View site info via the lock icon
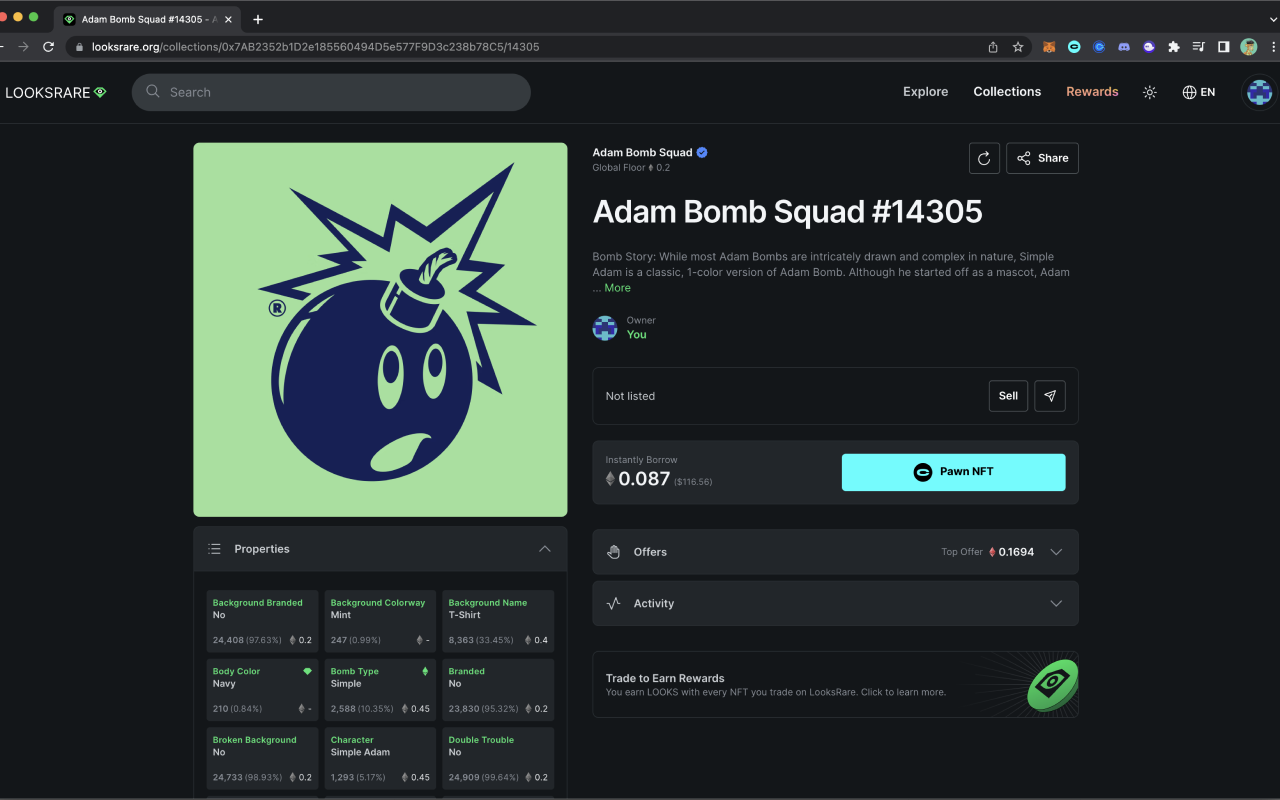 point(79,47)
